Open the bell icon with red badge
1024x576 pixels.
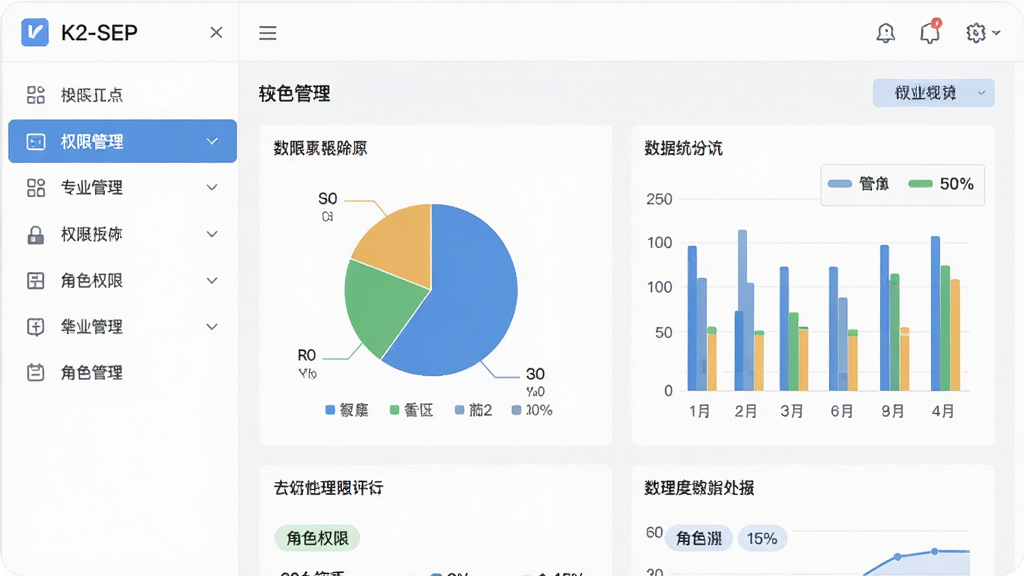point(930,32)
